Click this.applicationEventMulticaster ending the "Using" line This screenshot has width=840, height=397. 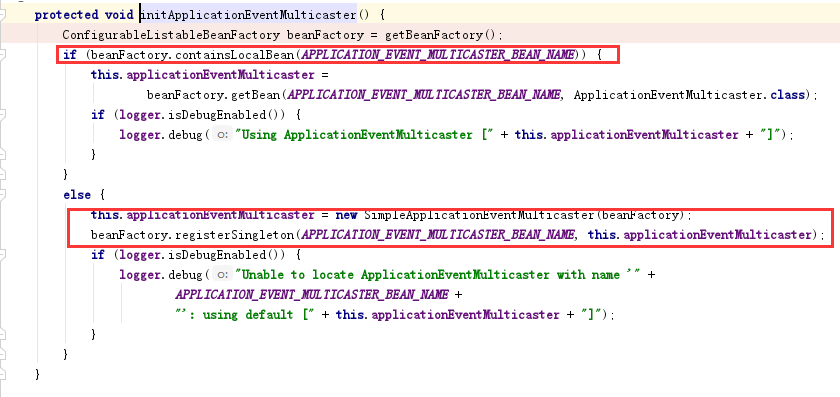pyautogui.click(x=627, y=134)
